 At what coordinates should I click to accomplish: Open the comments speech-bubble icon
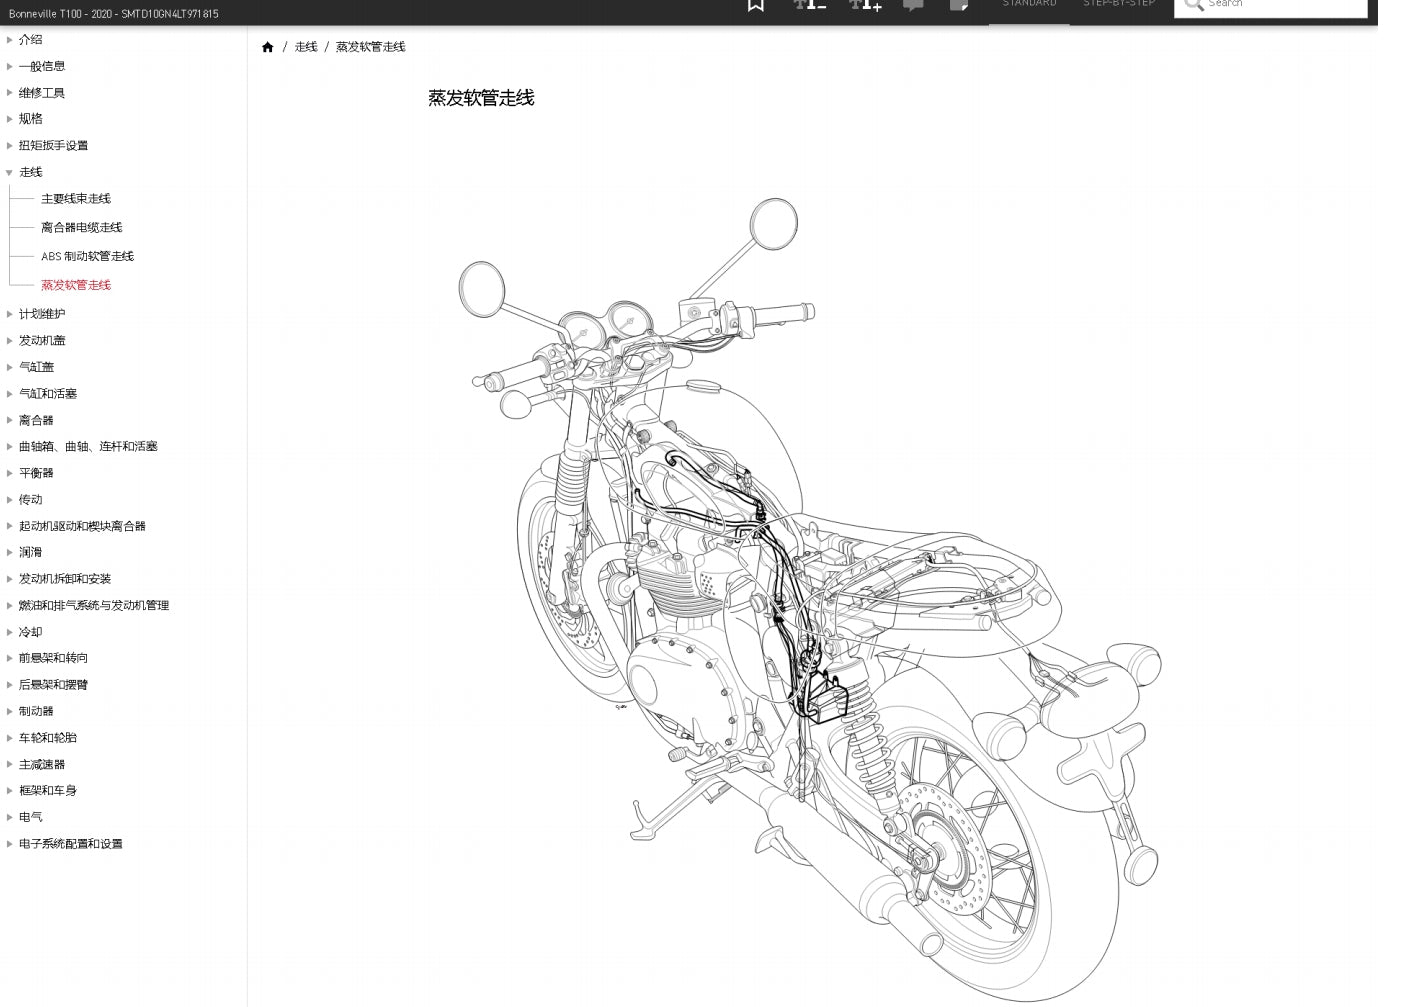click(913, 5)
